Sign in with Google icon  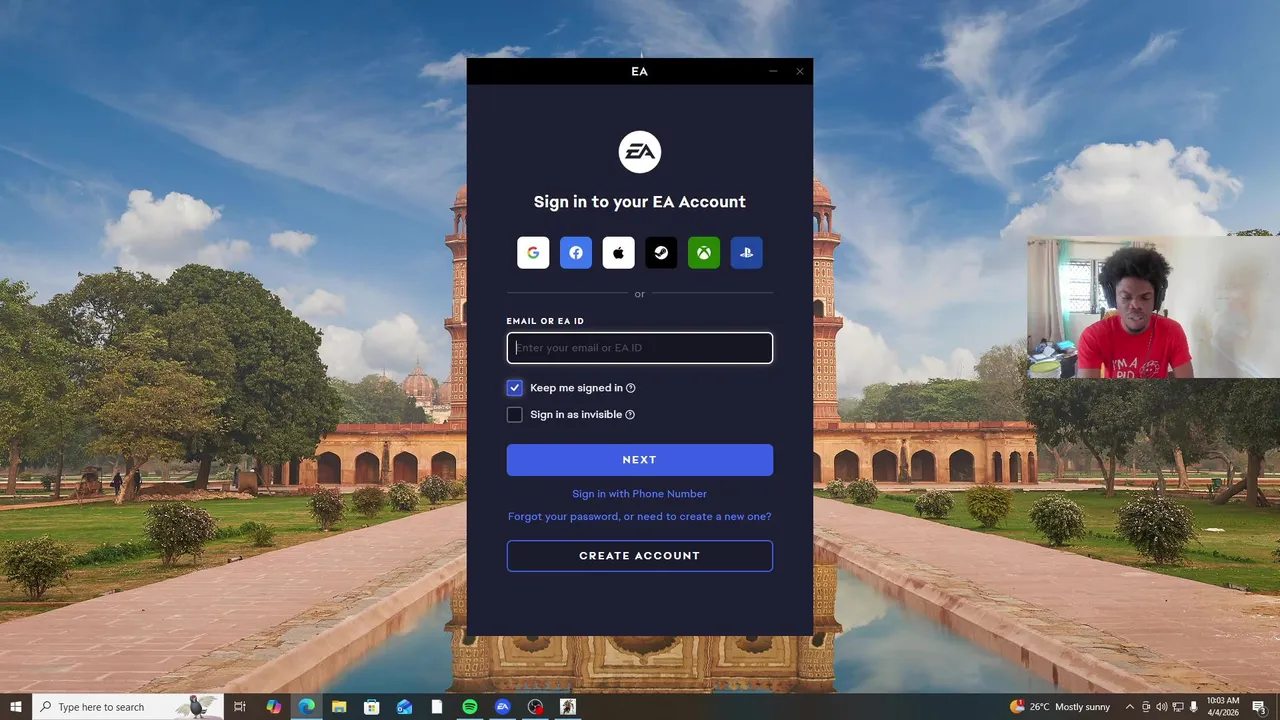(x=533, y=253)
